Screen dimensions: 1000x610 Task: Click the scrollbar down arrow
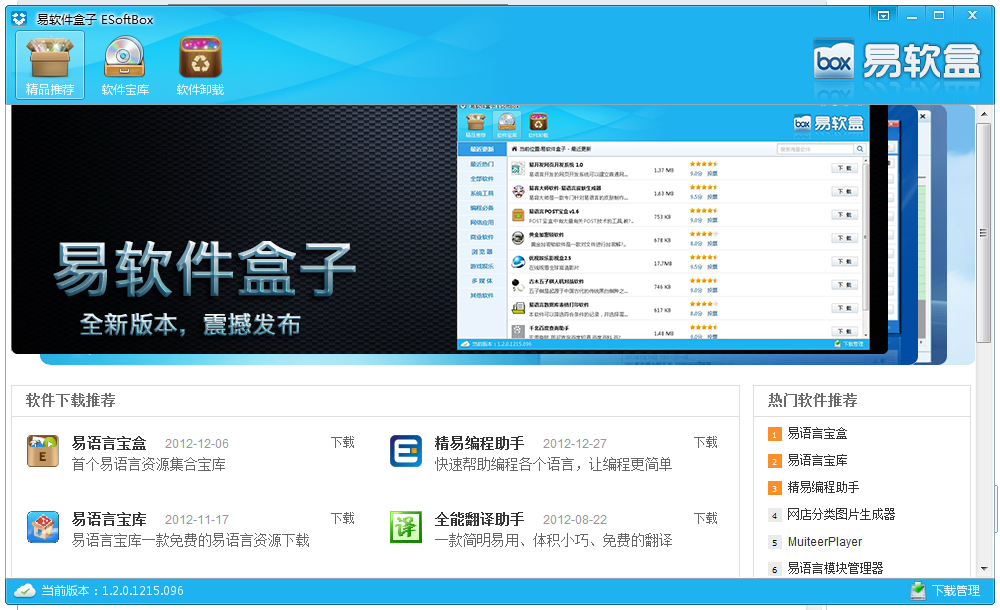click(984, 569)
